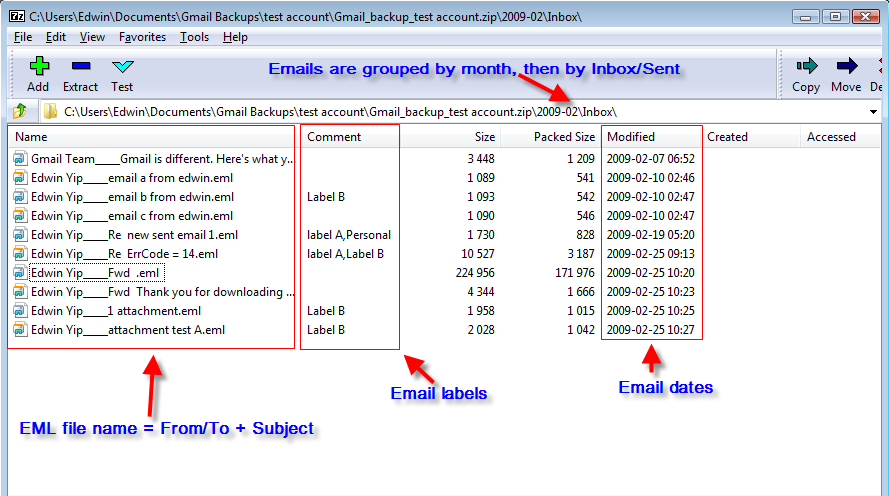The image size is (889, 496).
Task: Go up one folder level icon
Action: tap(19, 111)
